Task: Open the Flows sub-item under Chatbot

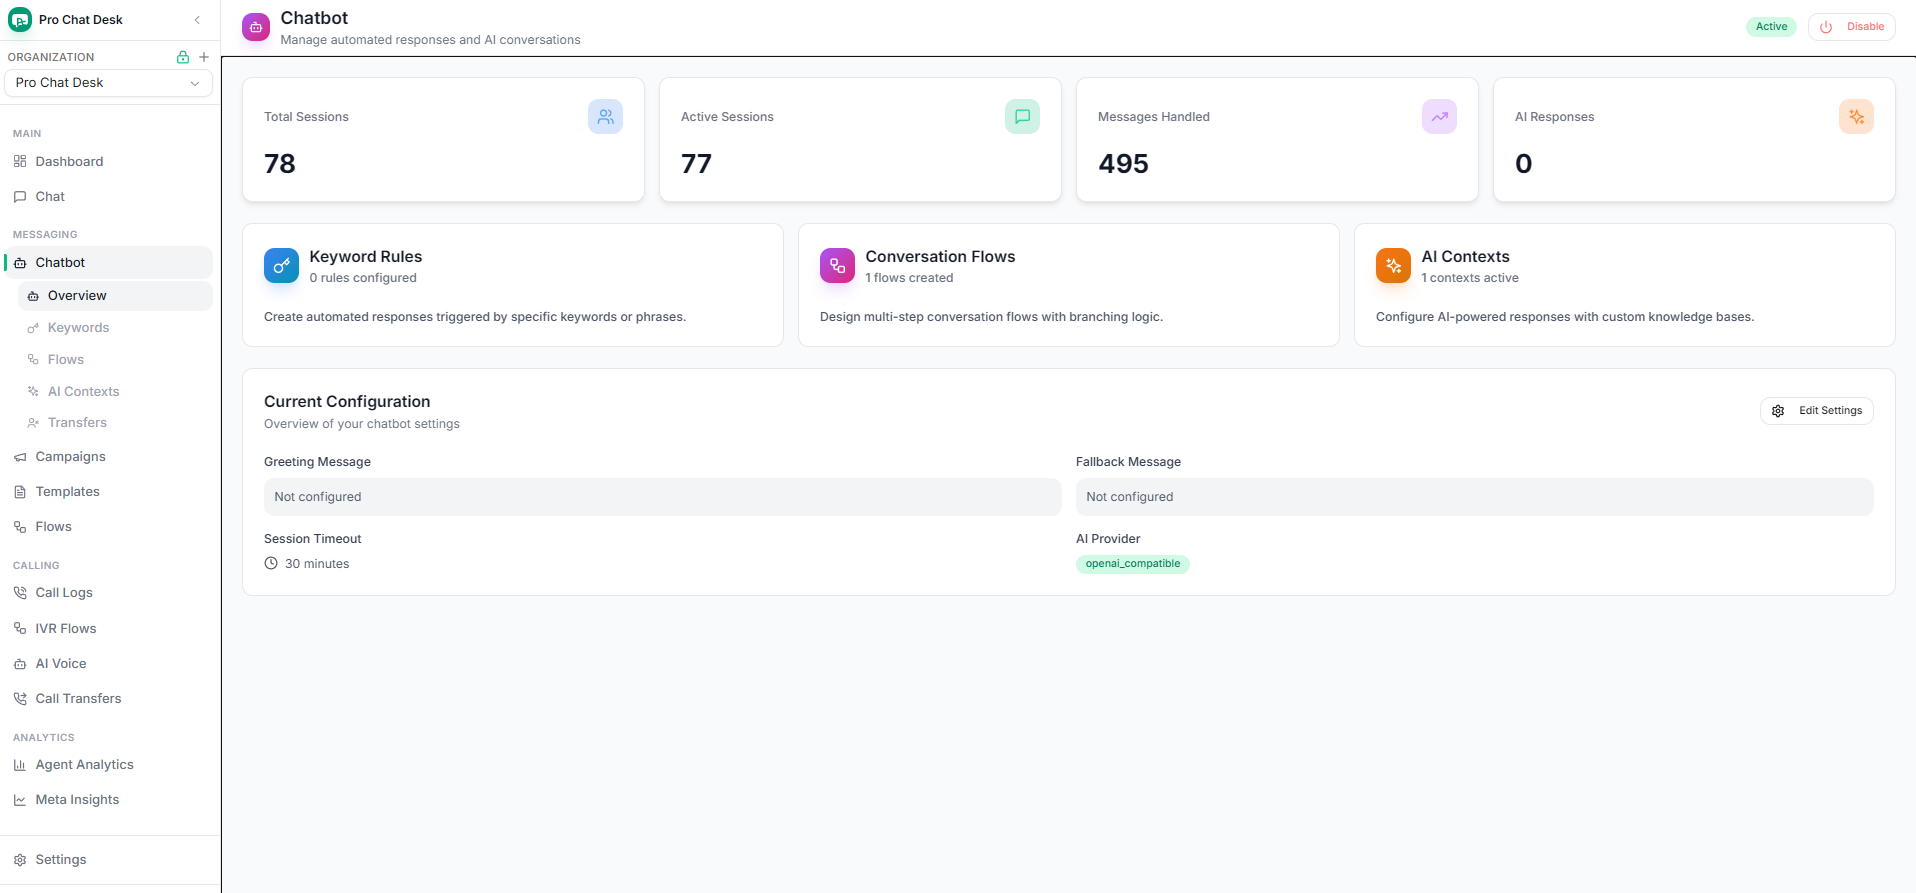Action: [x=115, y=360]
